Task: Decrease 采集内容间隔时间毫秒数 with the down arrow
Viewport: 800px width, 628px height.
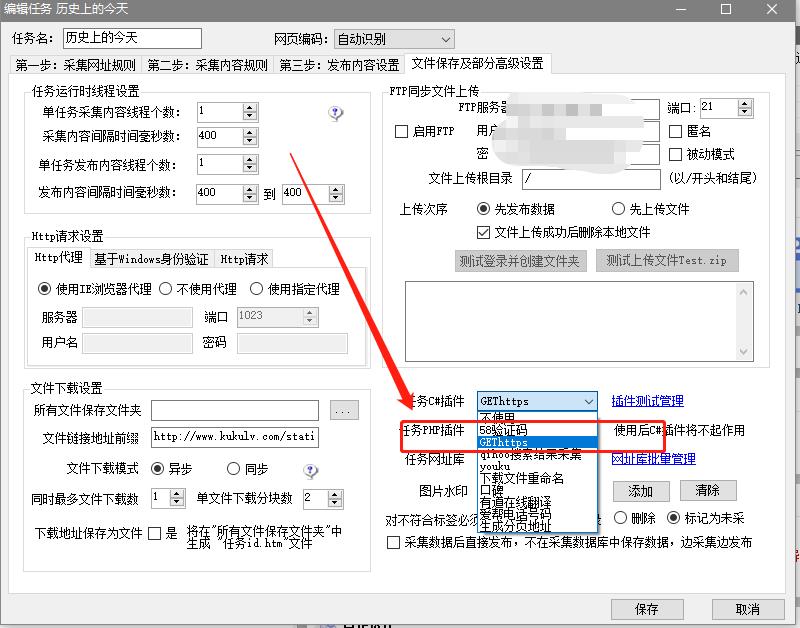Action: (x=249, y=141)
